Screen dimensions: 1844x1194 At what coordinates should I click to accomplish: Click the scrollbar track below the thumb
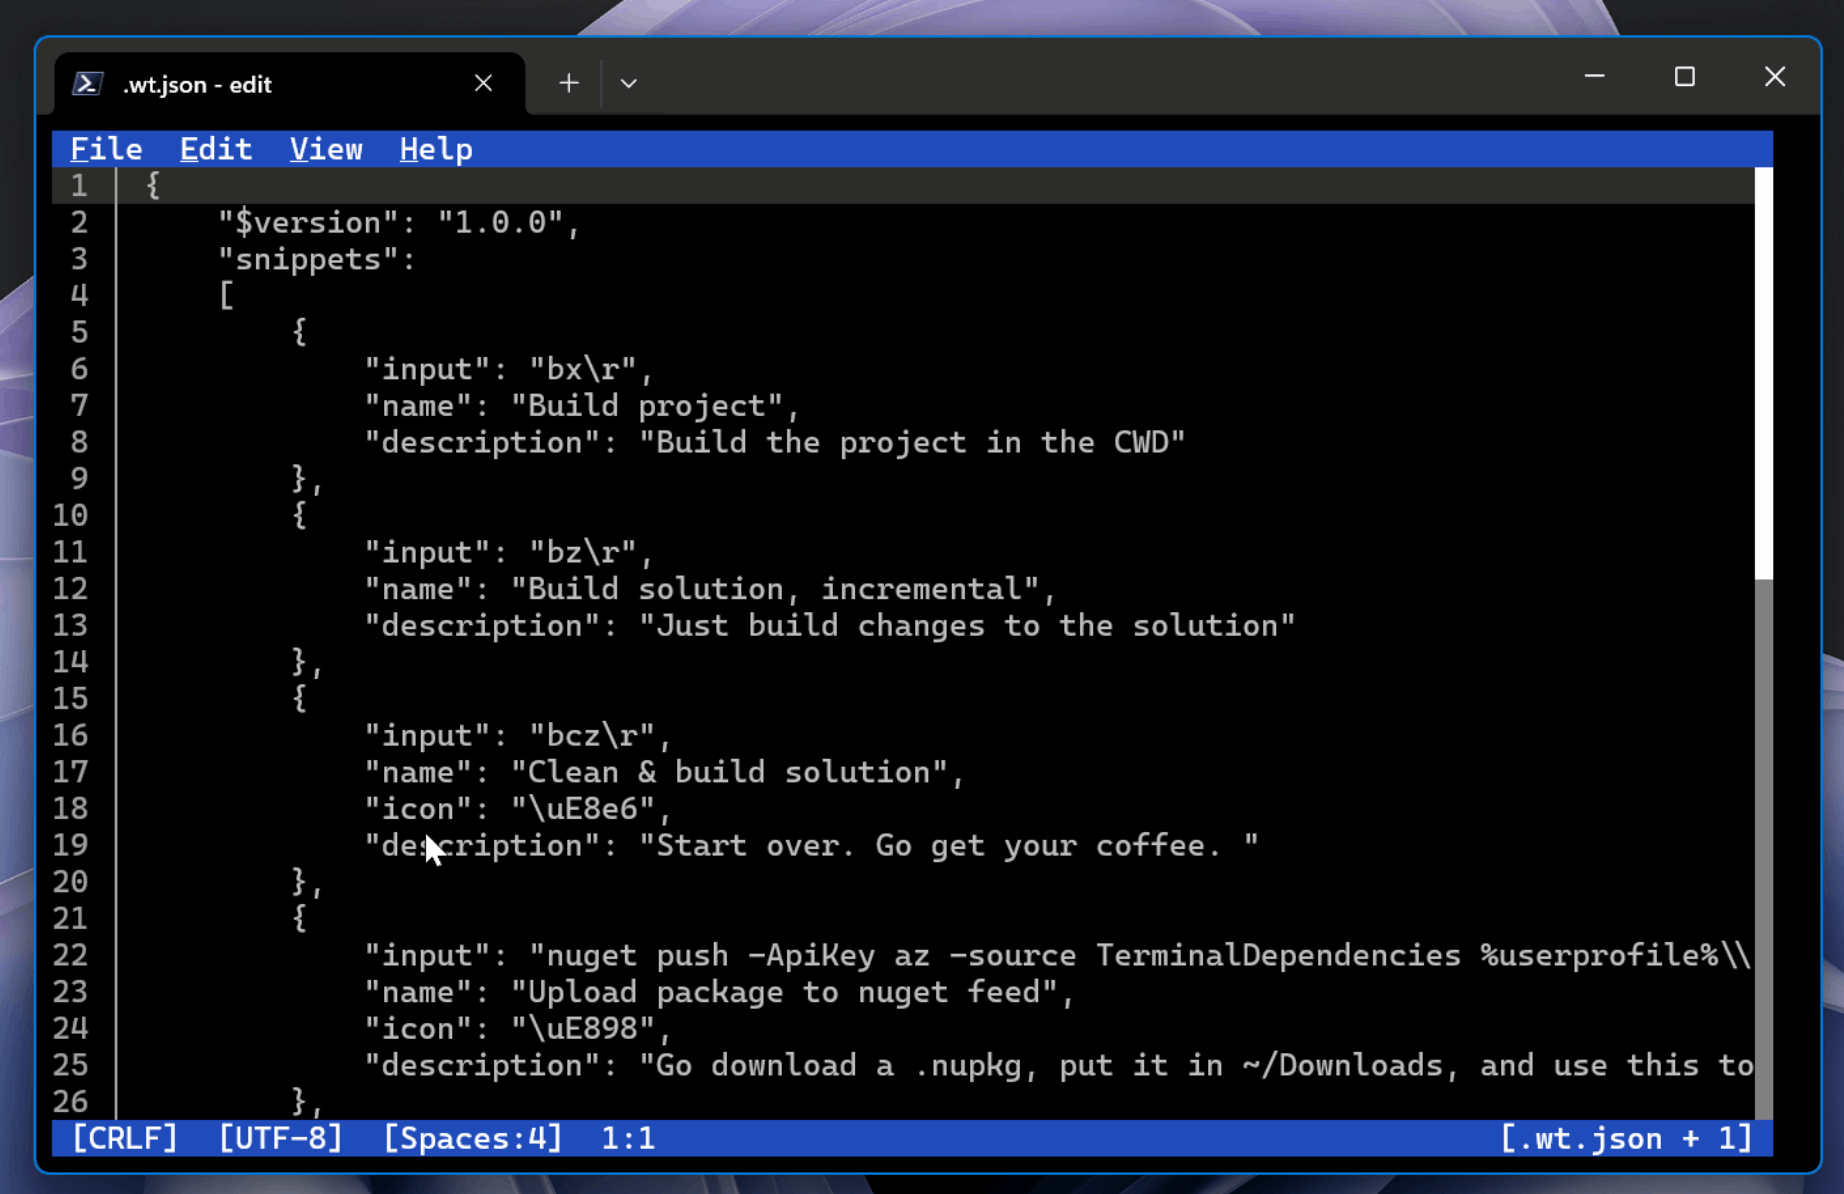[1764, 848]
